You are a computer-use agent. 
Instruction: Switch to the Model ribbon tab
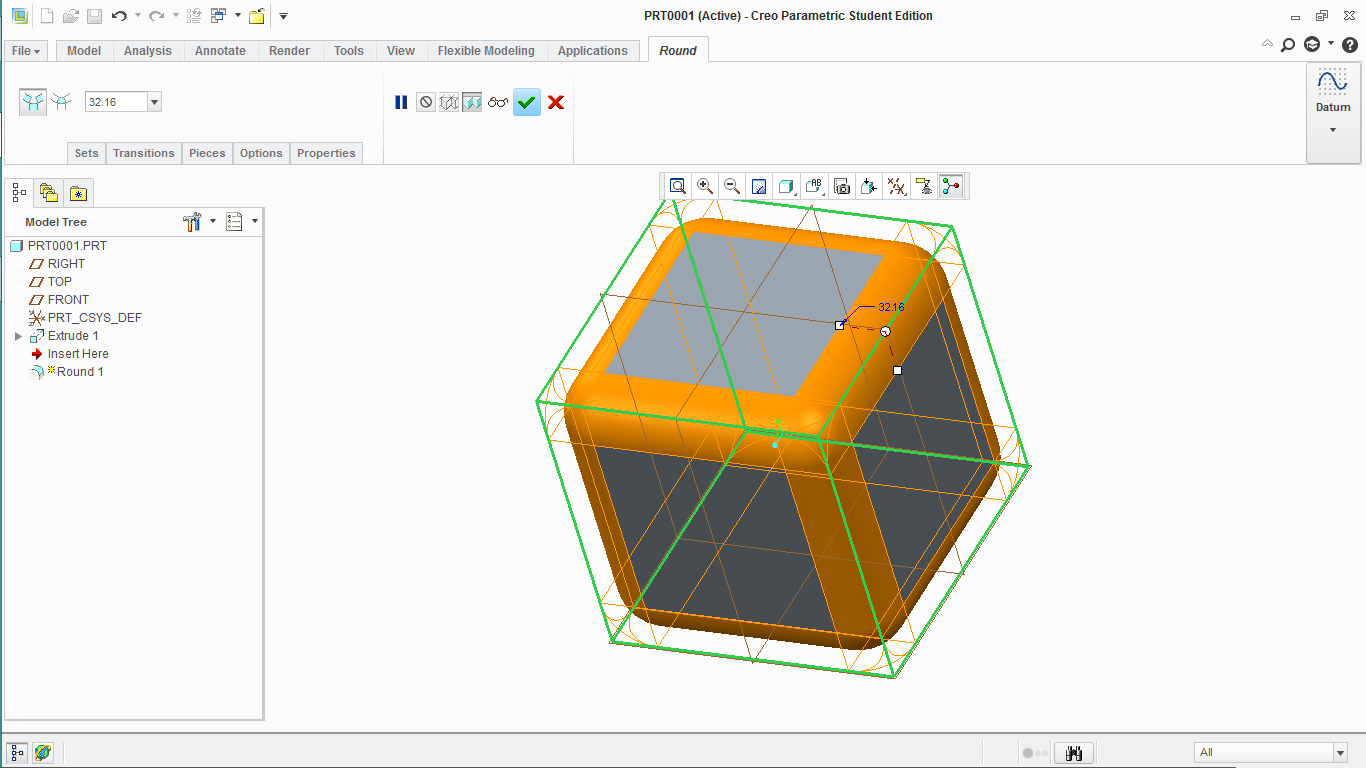point(84,51)
